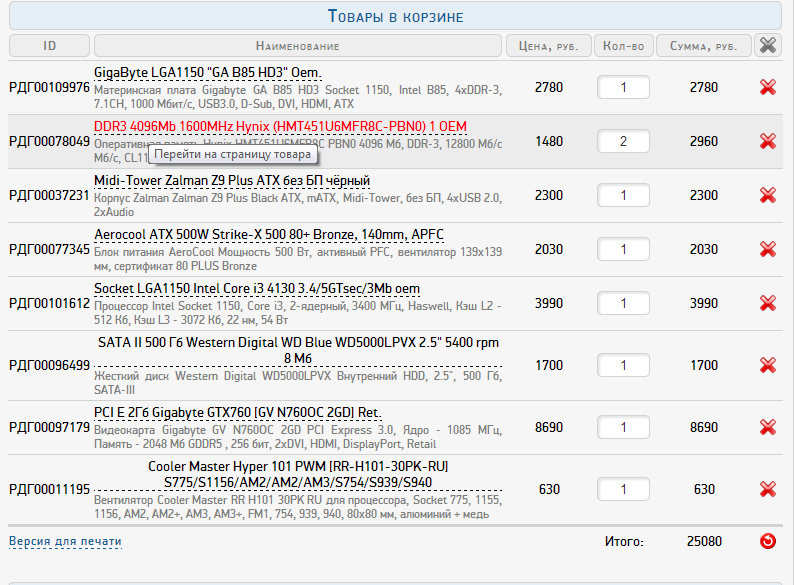Delete DDR3 4096Mb Hynix memory from cart
The image size is (794, 585).
[768, 141]
